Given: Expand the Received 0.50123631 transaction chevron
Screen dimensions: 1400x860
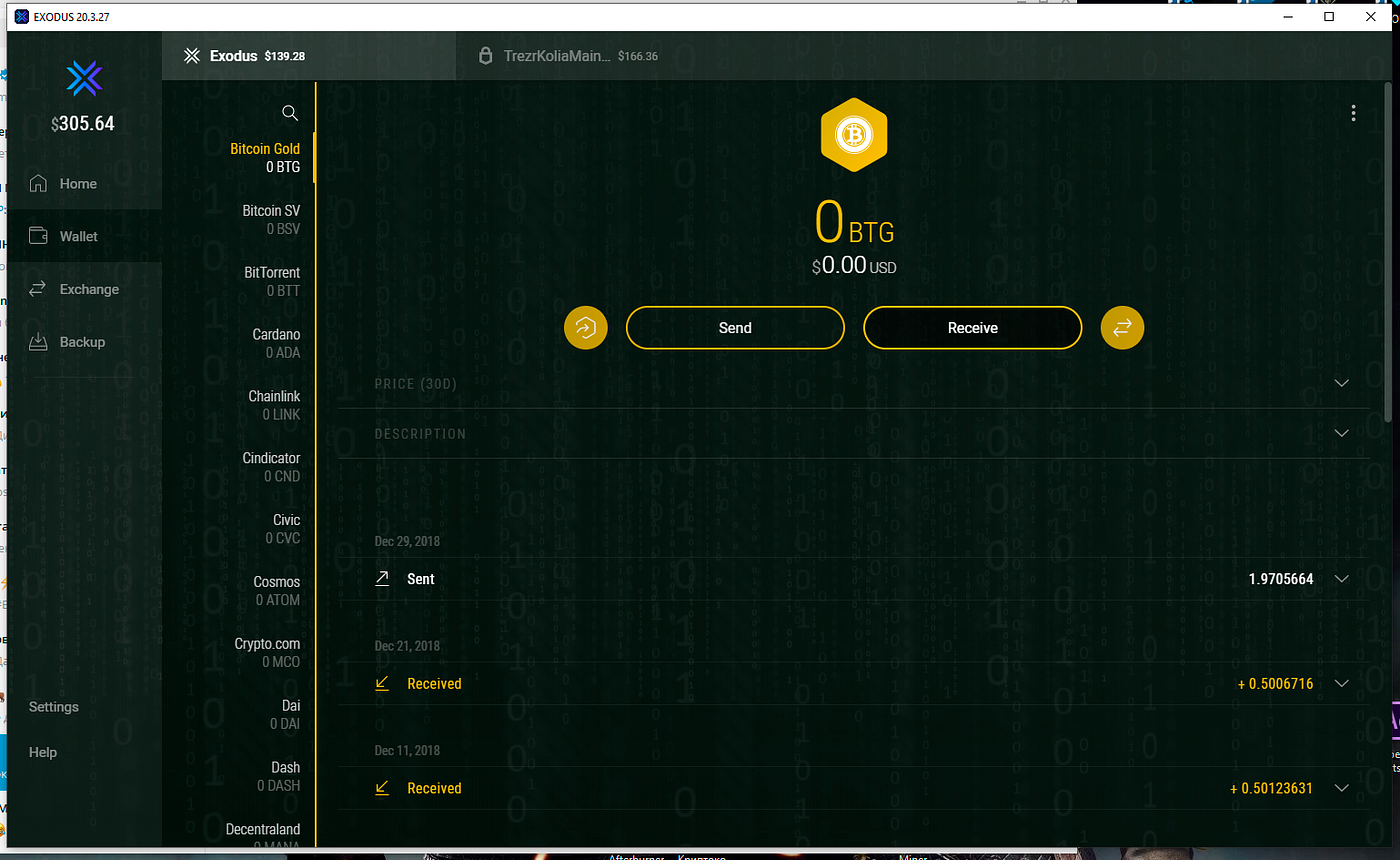Looking at the screenshot, I should (1342, 788).
